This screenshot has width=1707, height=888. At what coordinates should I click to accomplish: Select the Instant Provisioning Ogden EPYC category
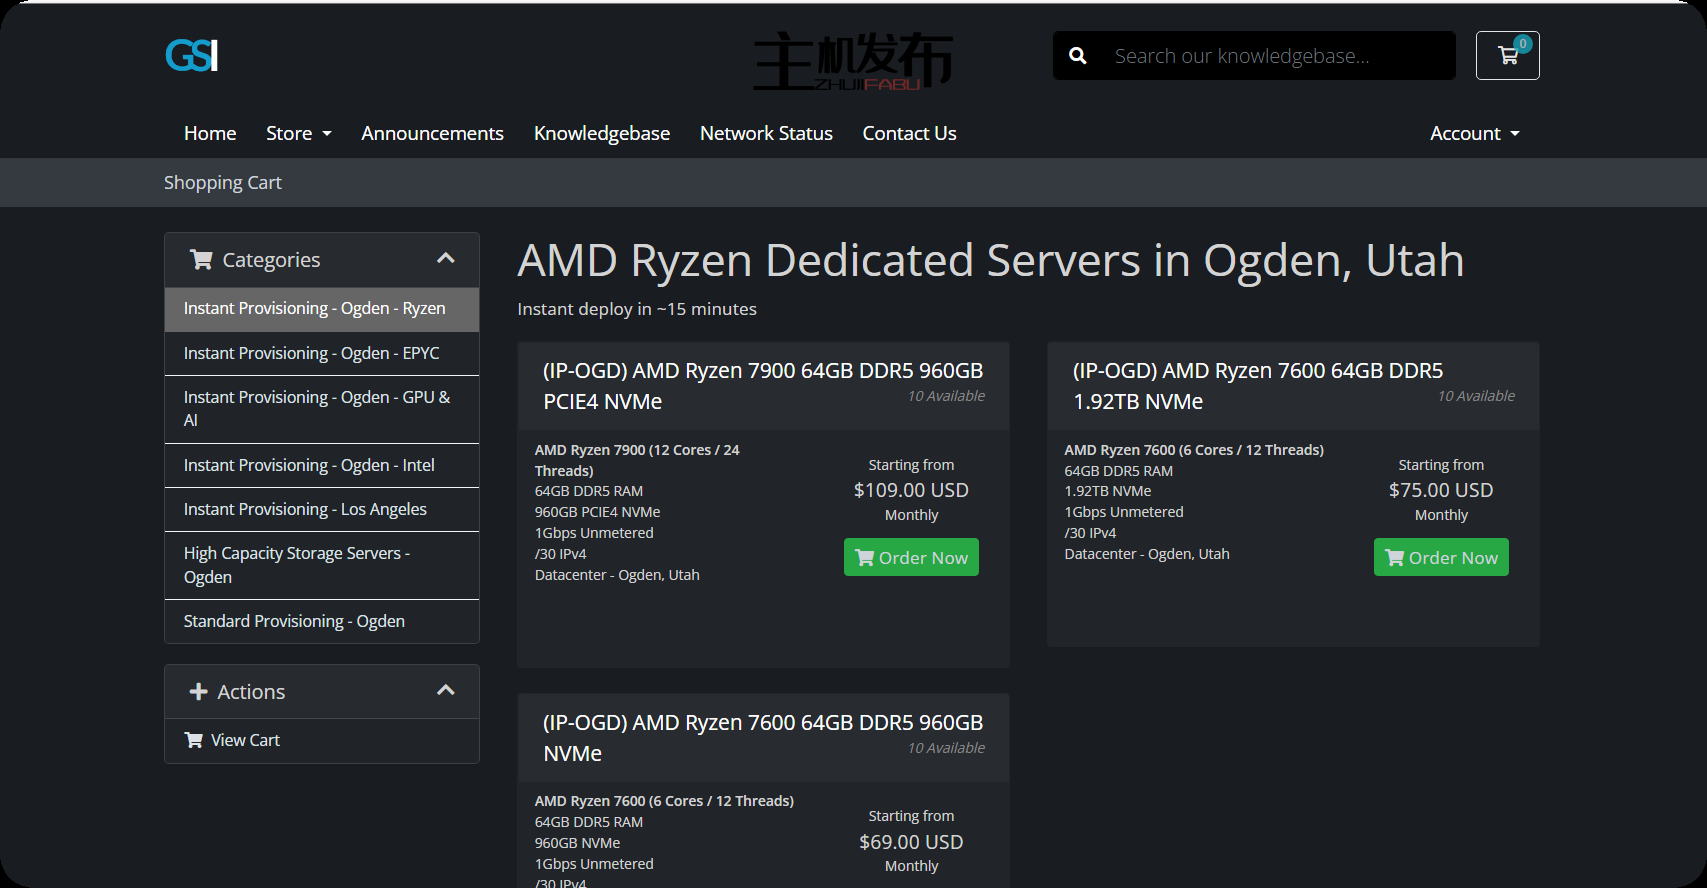[311, 353]
